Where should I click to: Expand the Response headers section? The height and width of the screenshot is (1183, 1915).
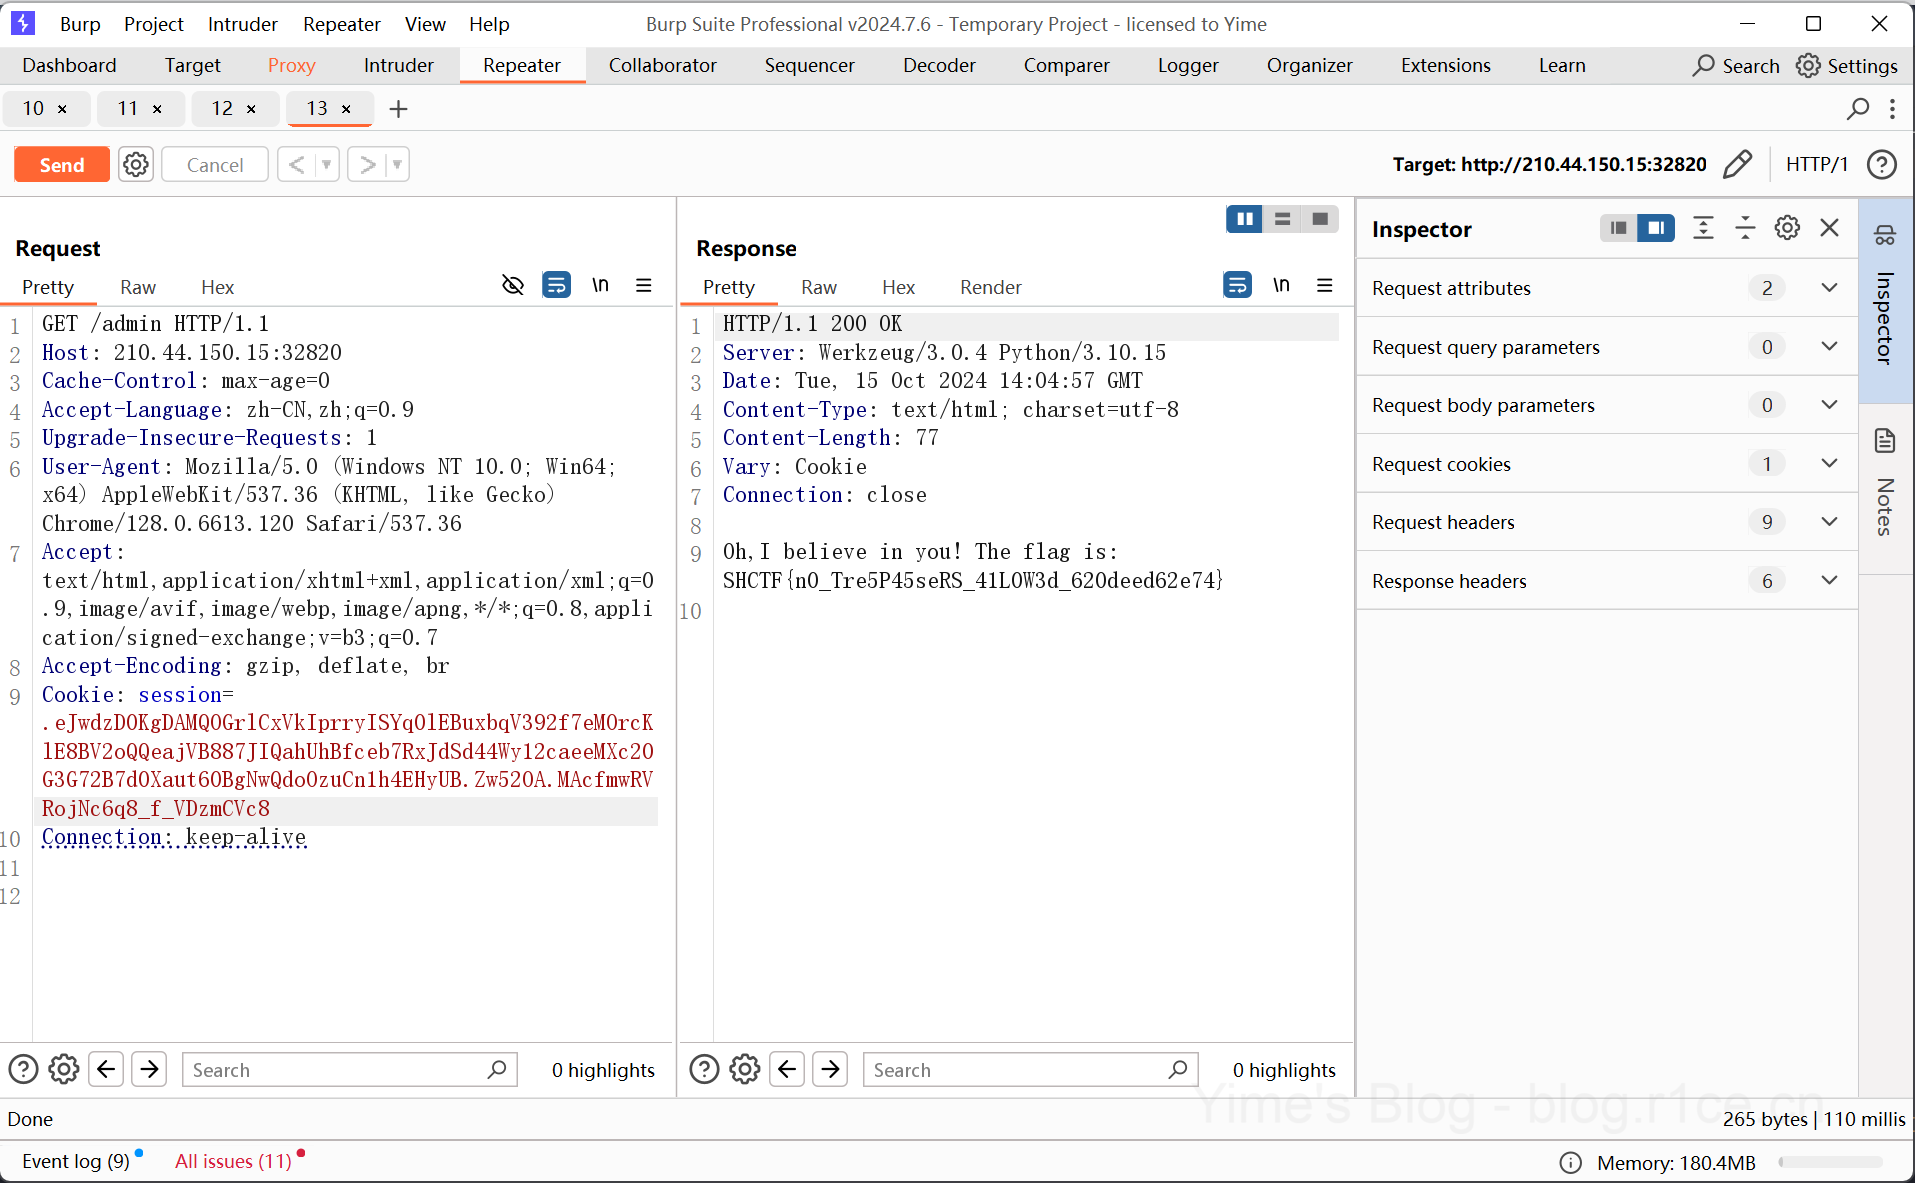[1829, 581]
